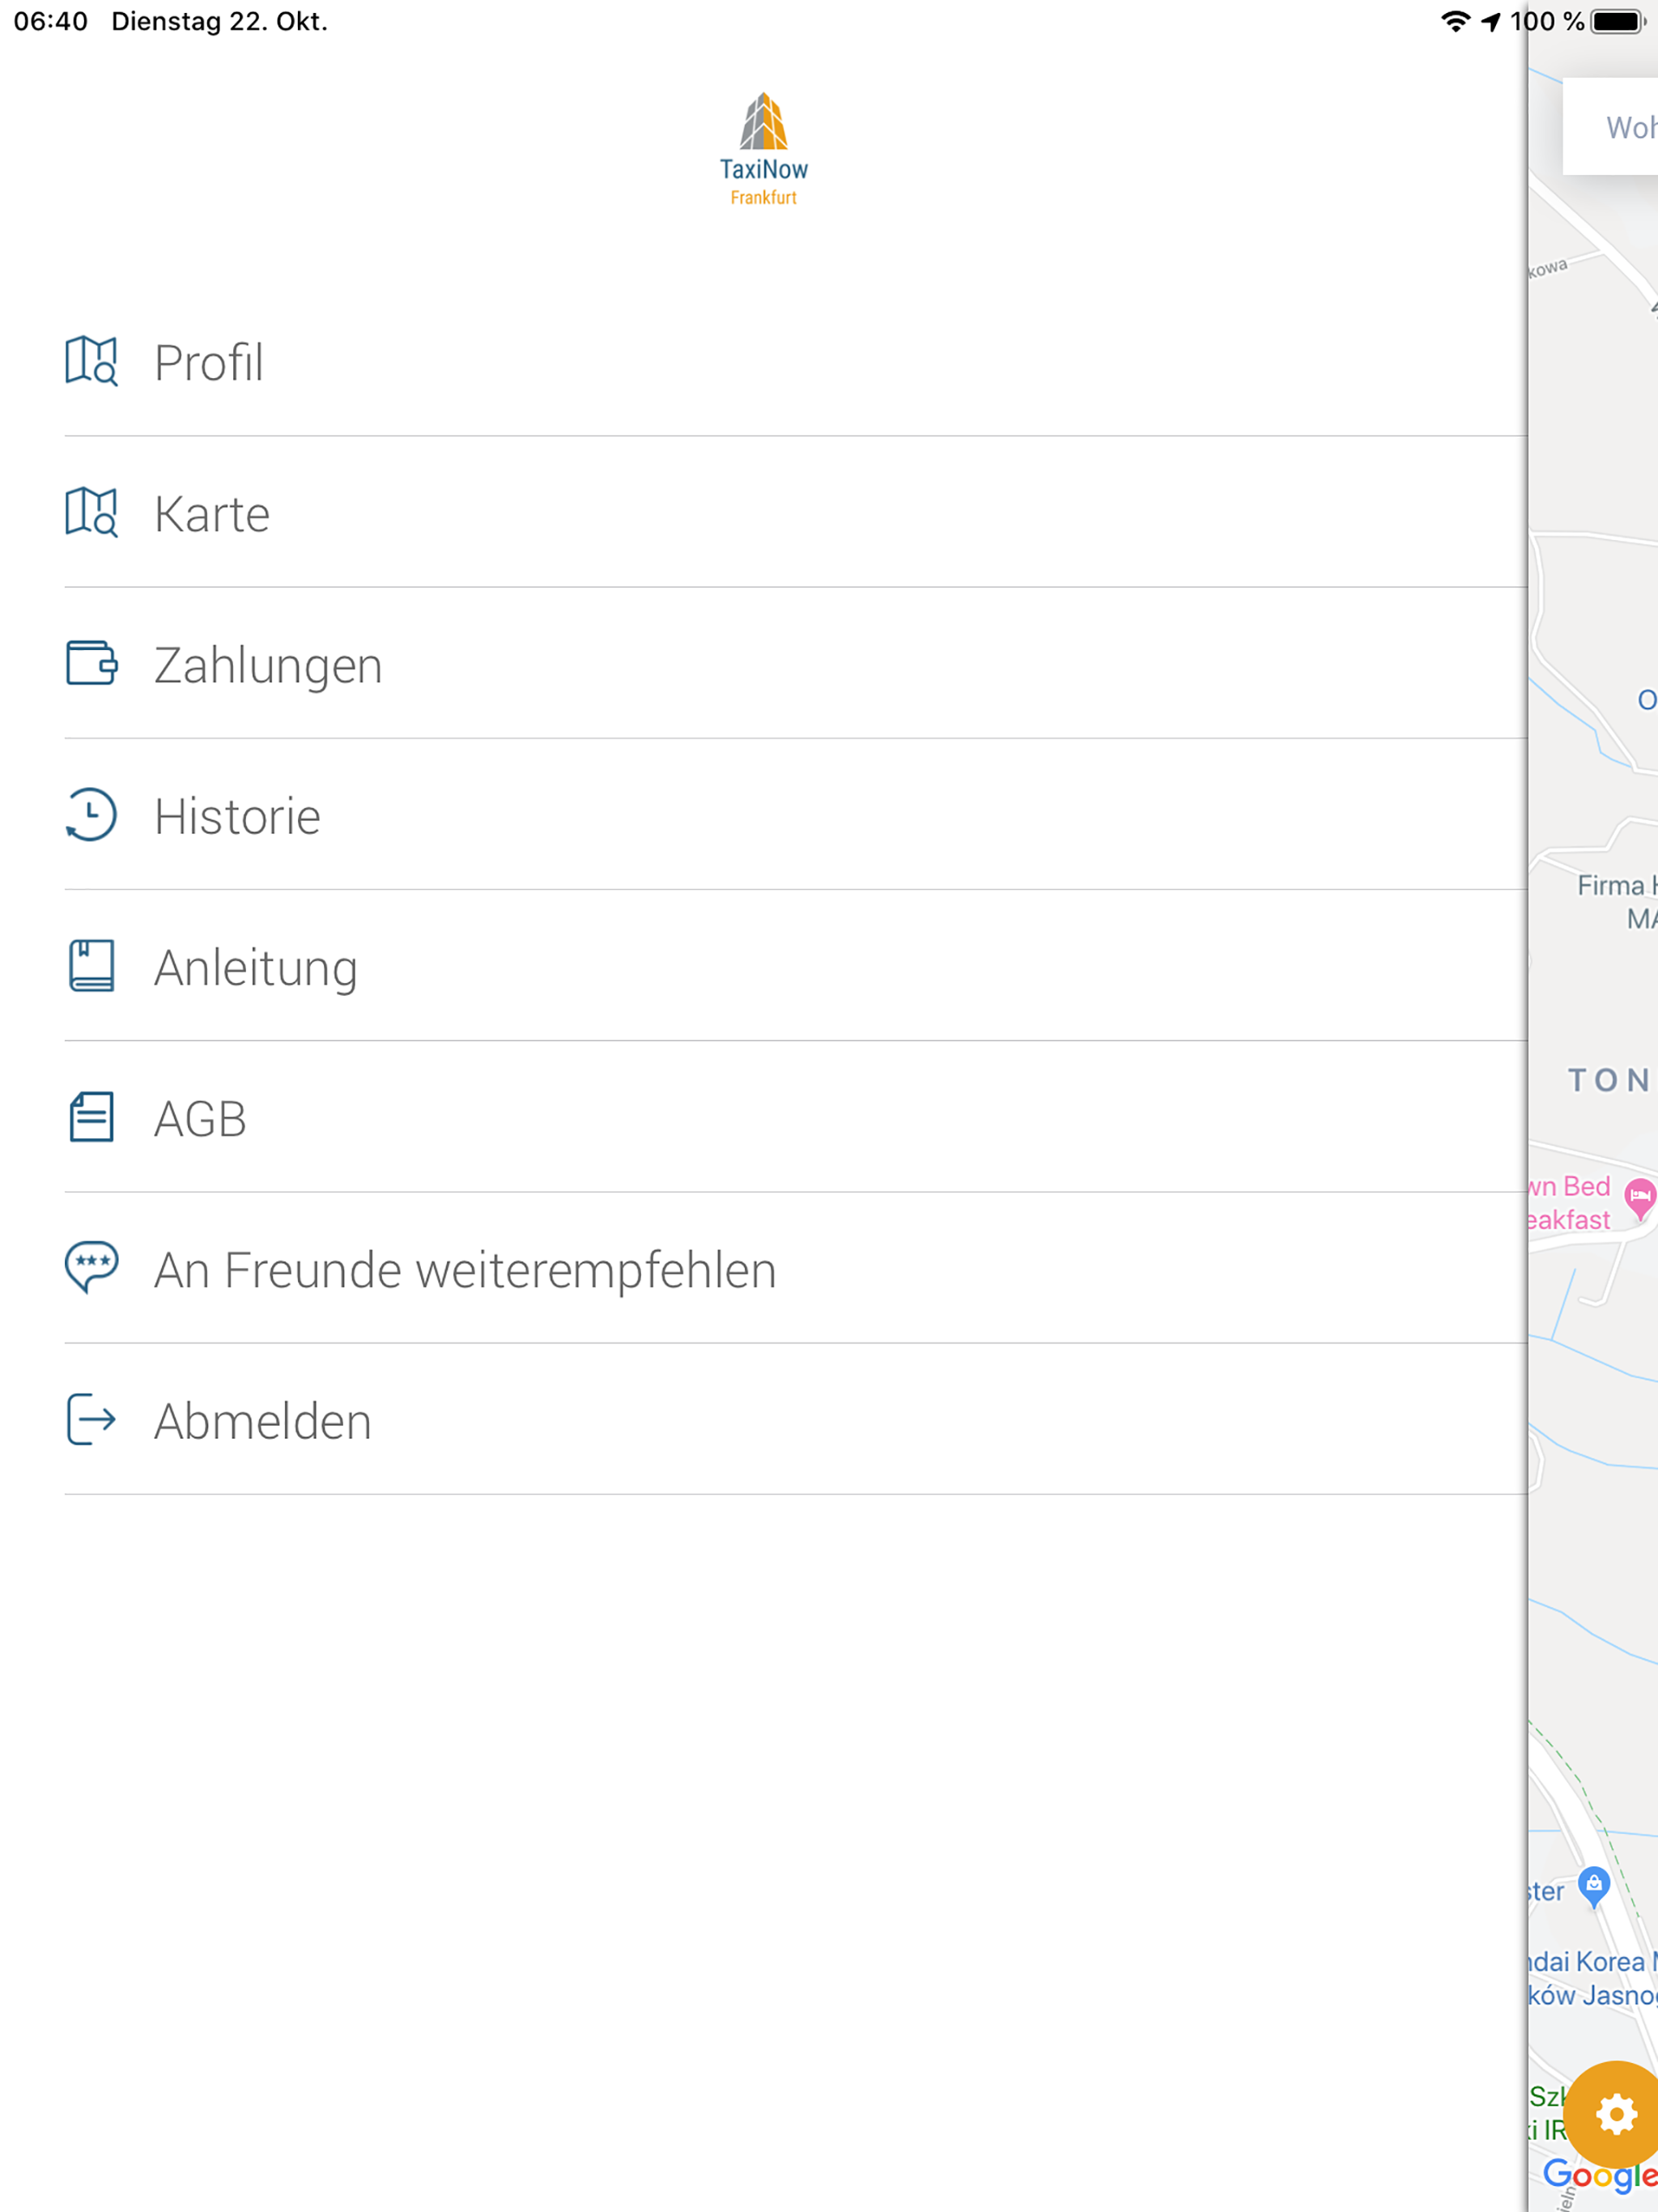Go to Historie ride history
The height and width of the screenshot is (2212, 1658).
[795, 815]
